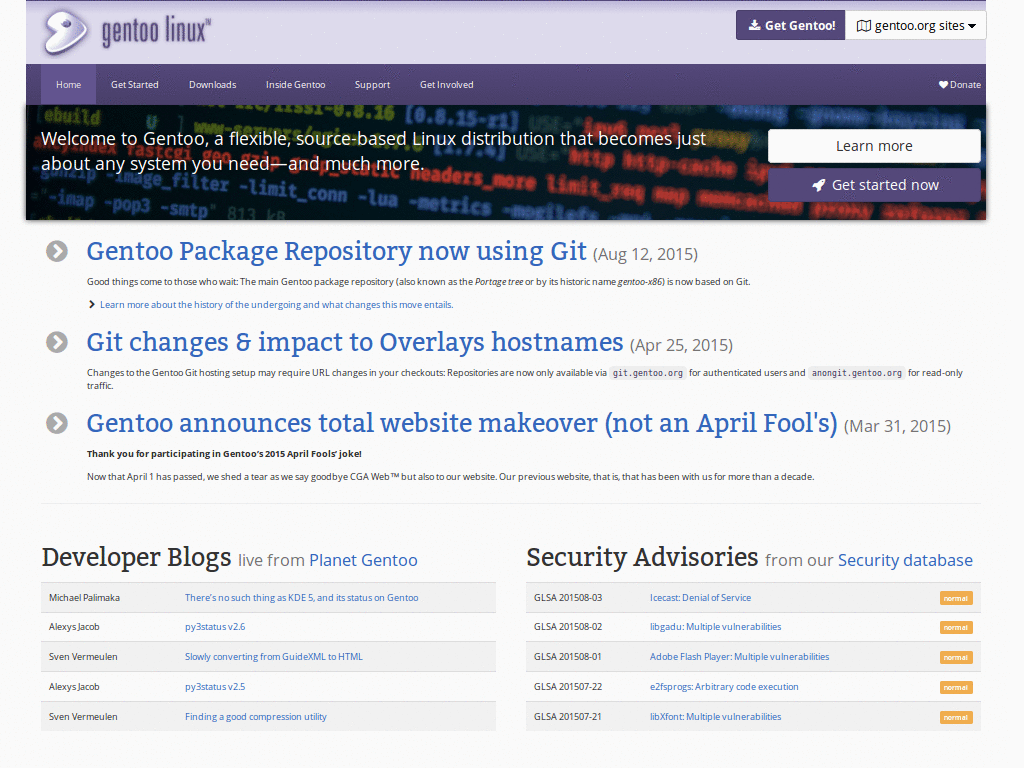The image size is (1024, 768).
Task: Switch to the Get Started tab
Action: pos(134,85)
